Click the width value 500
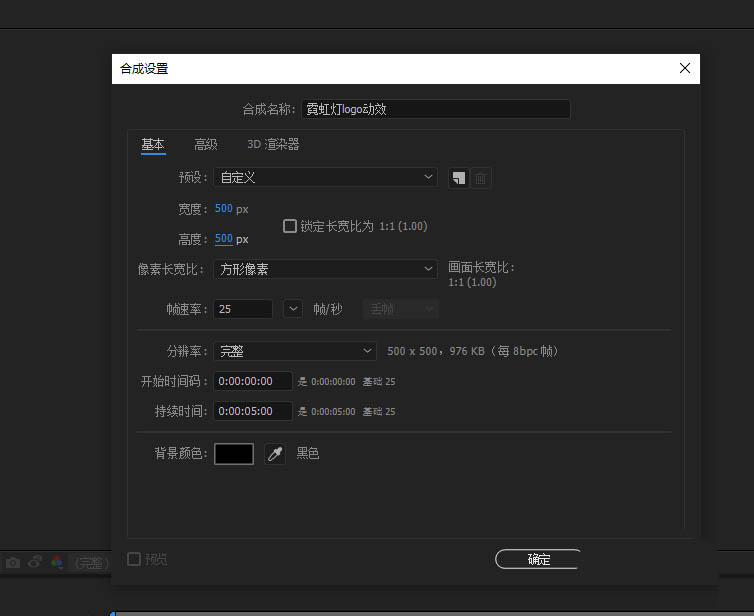This screenshot has height=616, width=754. pyautogui.click(x=224, y=209)
